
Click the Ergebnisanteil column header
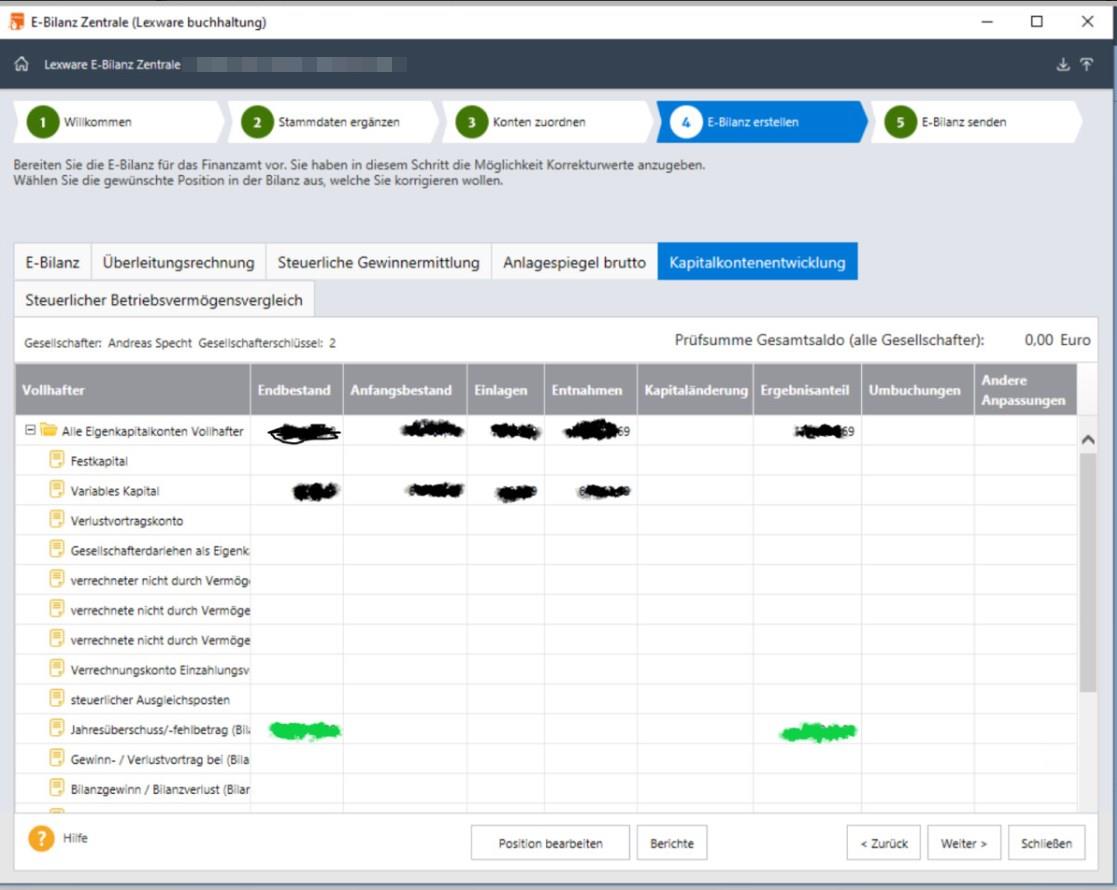tap(807, 390)
